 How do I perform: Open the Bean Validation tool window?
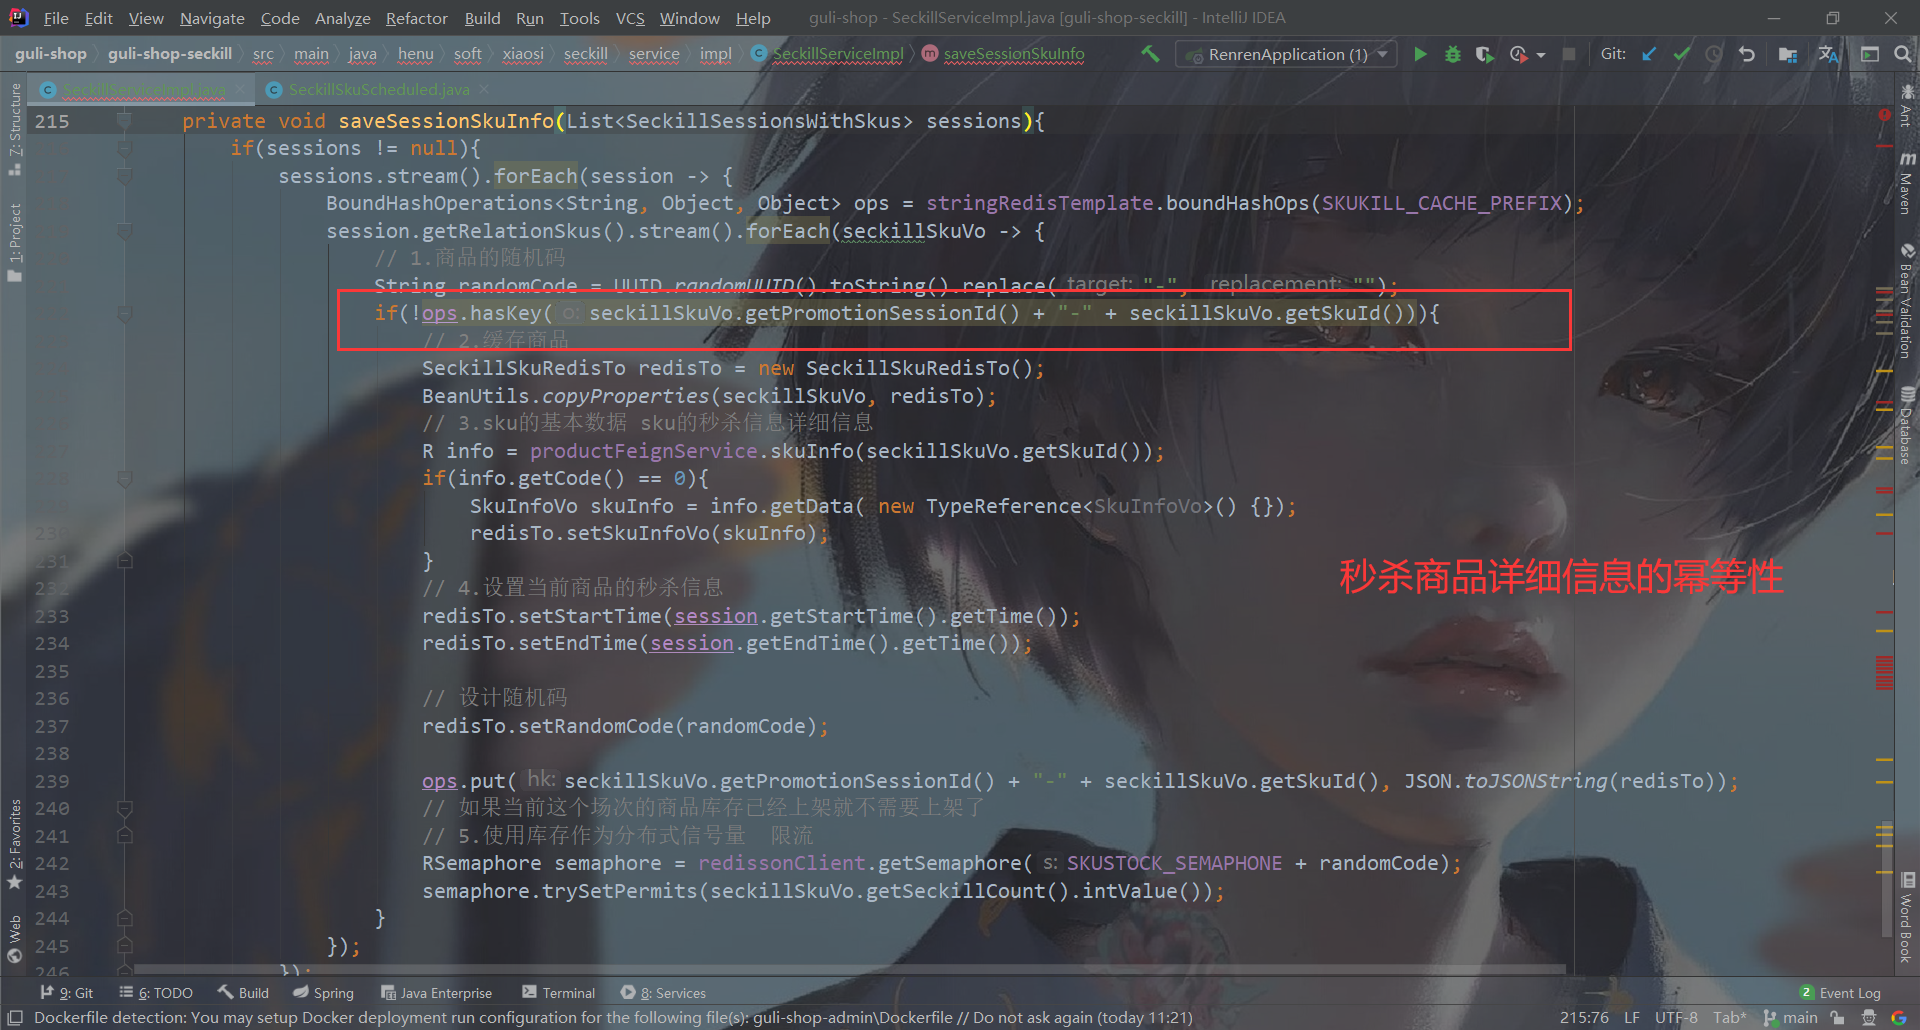click(x=1907, y=301)
